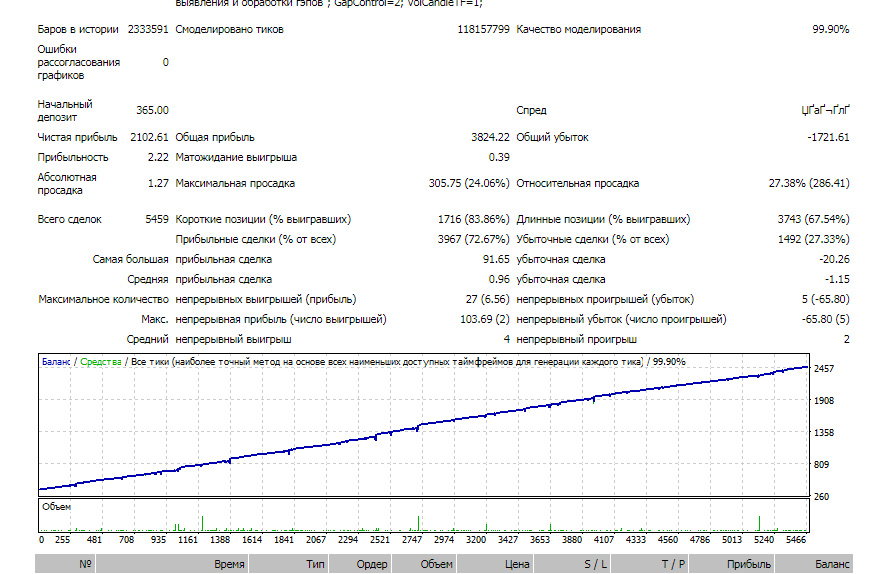The height and width of the screenshot is (574, 891).
Task: Click trade axis tick 2747
Action: click(x=412, y=539)
